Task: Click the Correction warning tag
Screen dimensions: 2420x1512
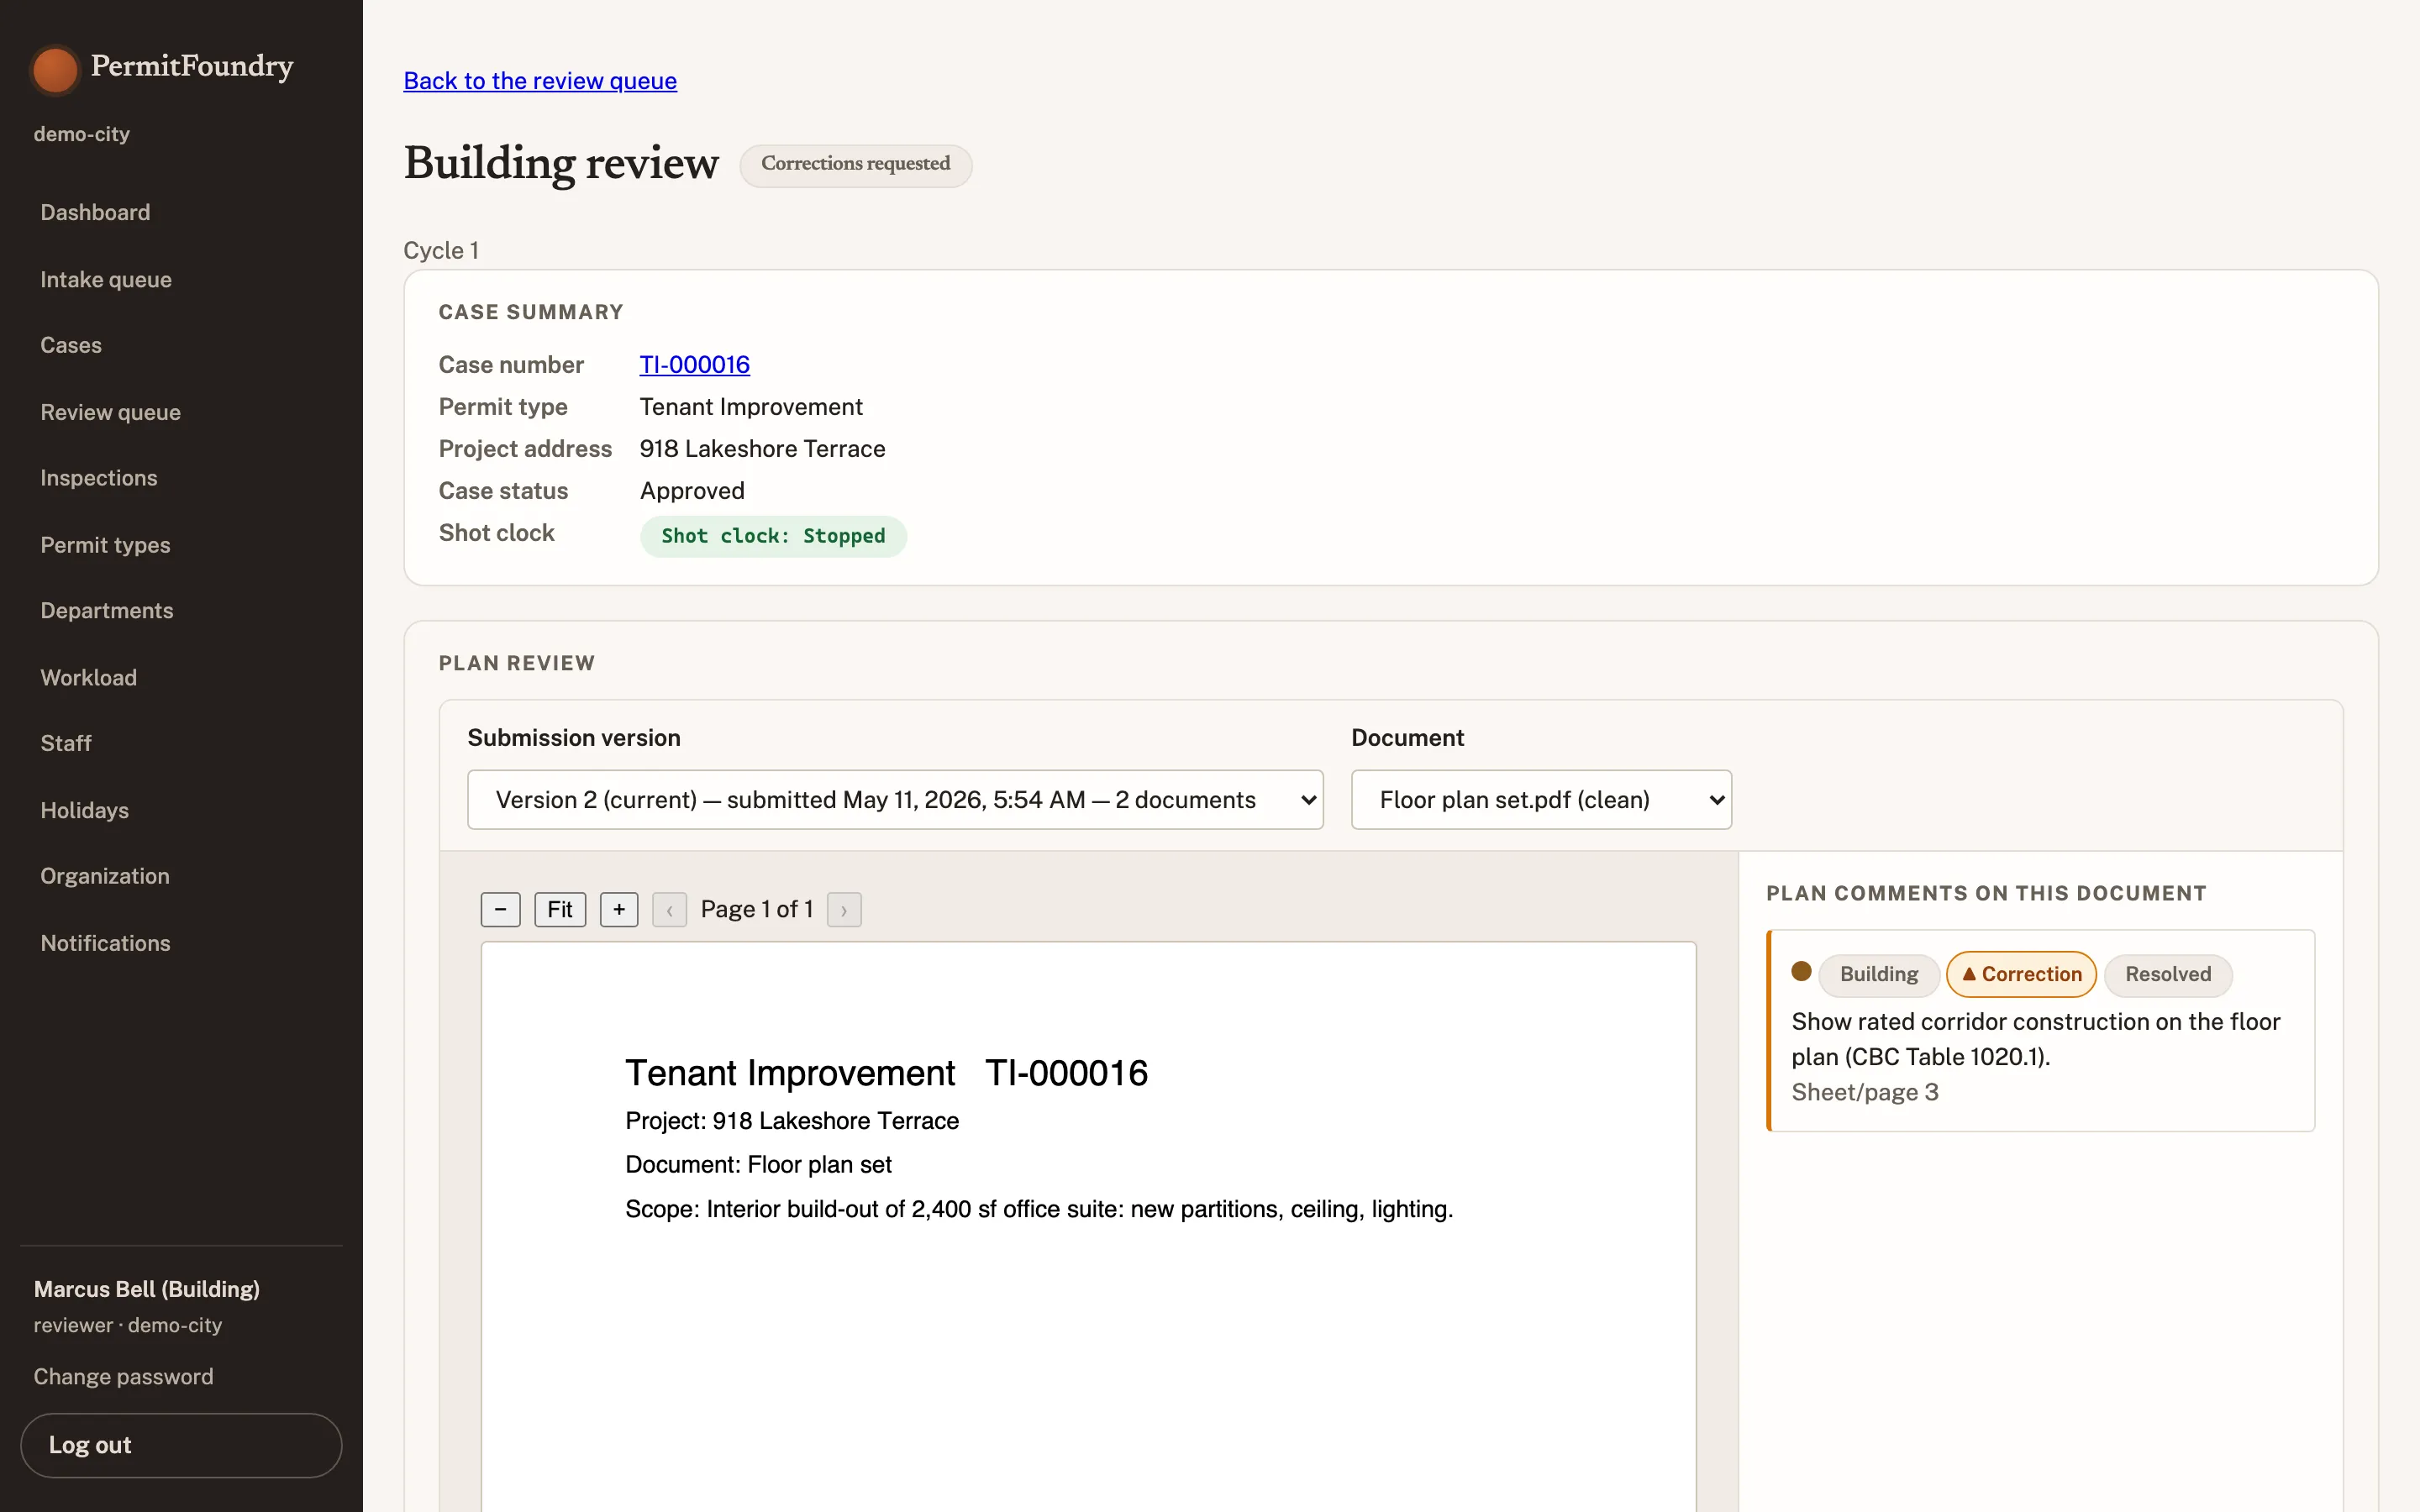Action: pos(2021,974)
